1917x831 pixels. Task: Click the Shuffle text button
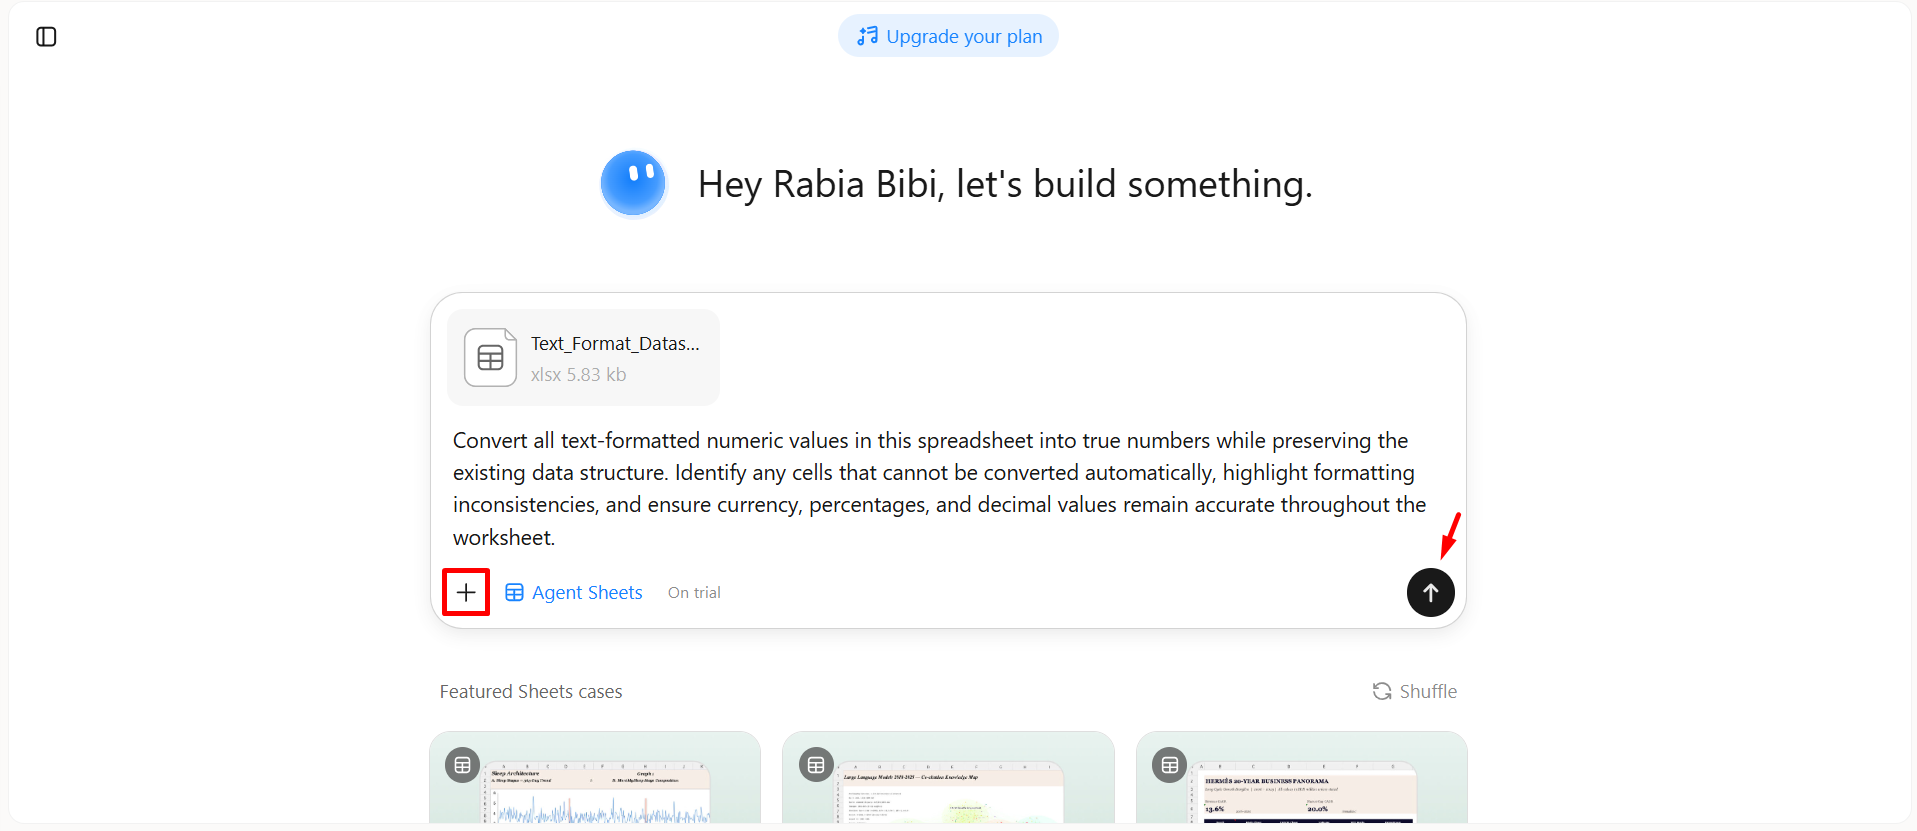pyautogui.click(x=1428, y=691)
